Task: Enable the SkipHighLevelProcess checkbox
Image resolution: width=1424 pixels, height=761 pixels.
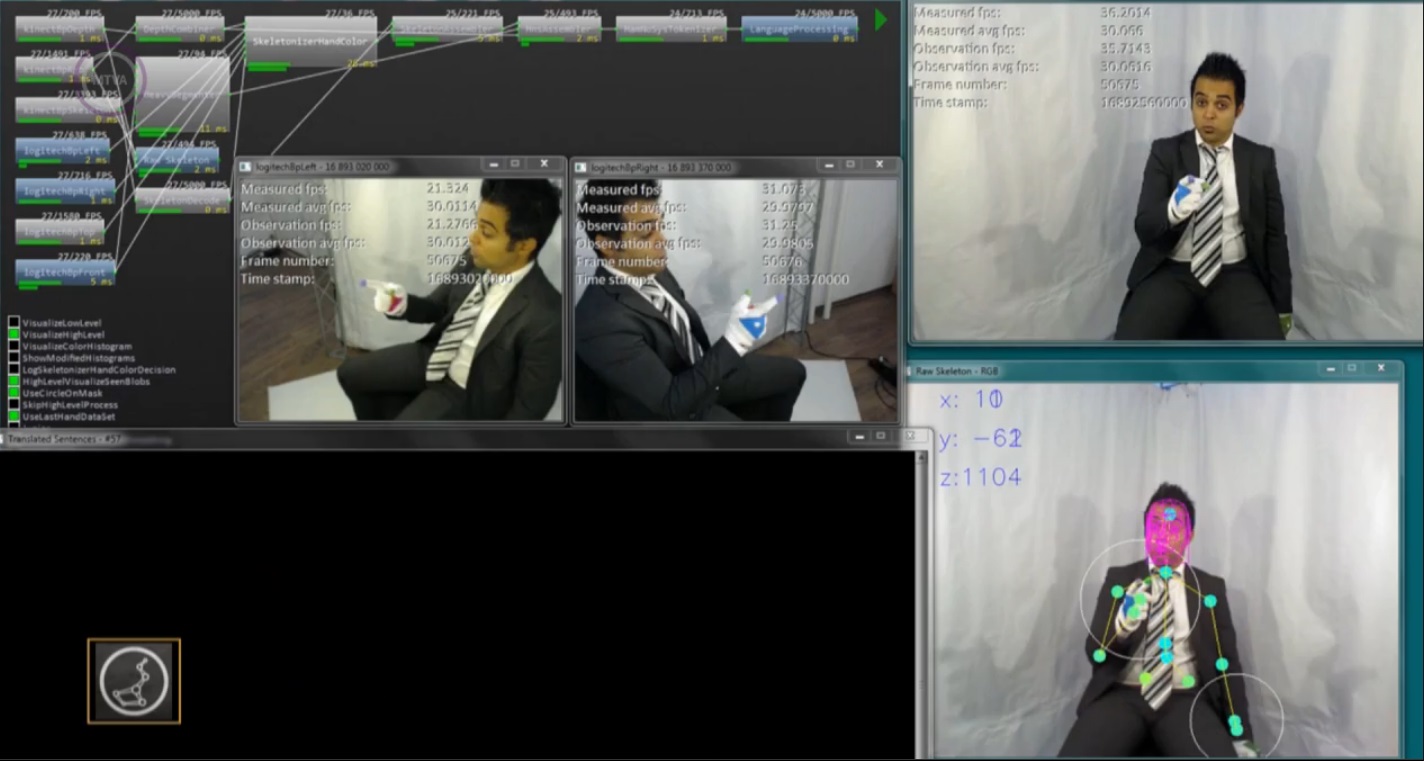Action: pos(14,405)
